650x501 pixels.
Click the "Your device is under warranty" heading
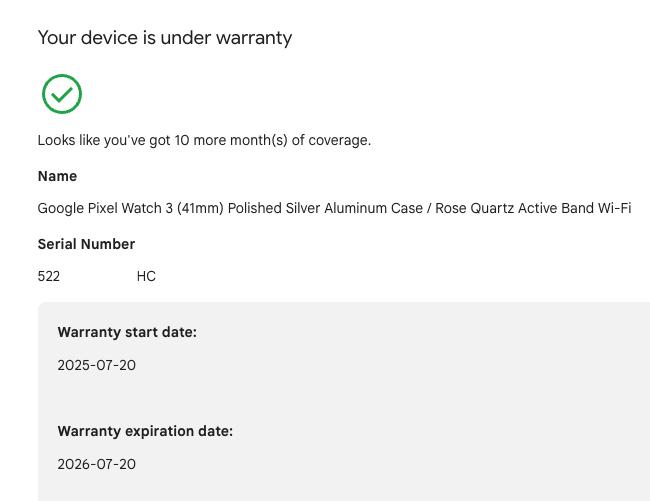(165, 38)
